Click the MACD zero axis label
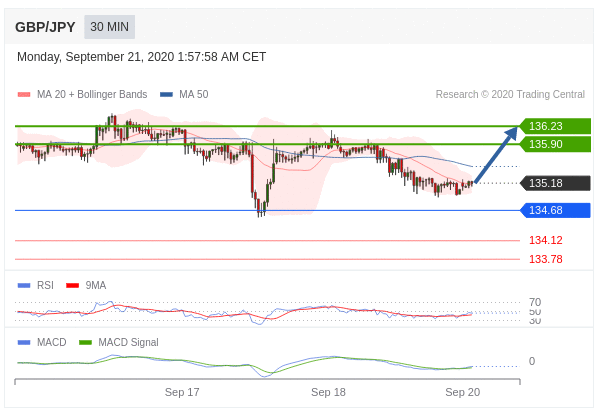This screenshot has width=601, height=417. tap(532, 361)
